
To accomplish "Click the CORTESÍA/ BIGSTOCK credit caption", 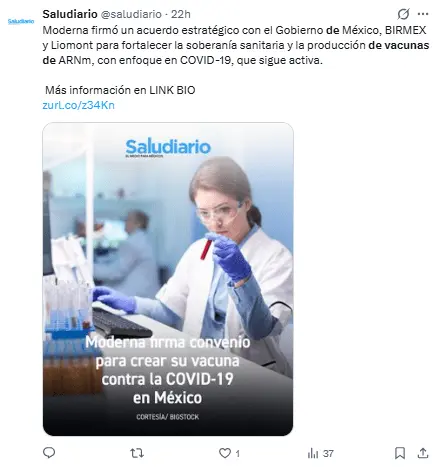I will pos(168,417).
